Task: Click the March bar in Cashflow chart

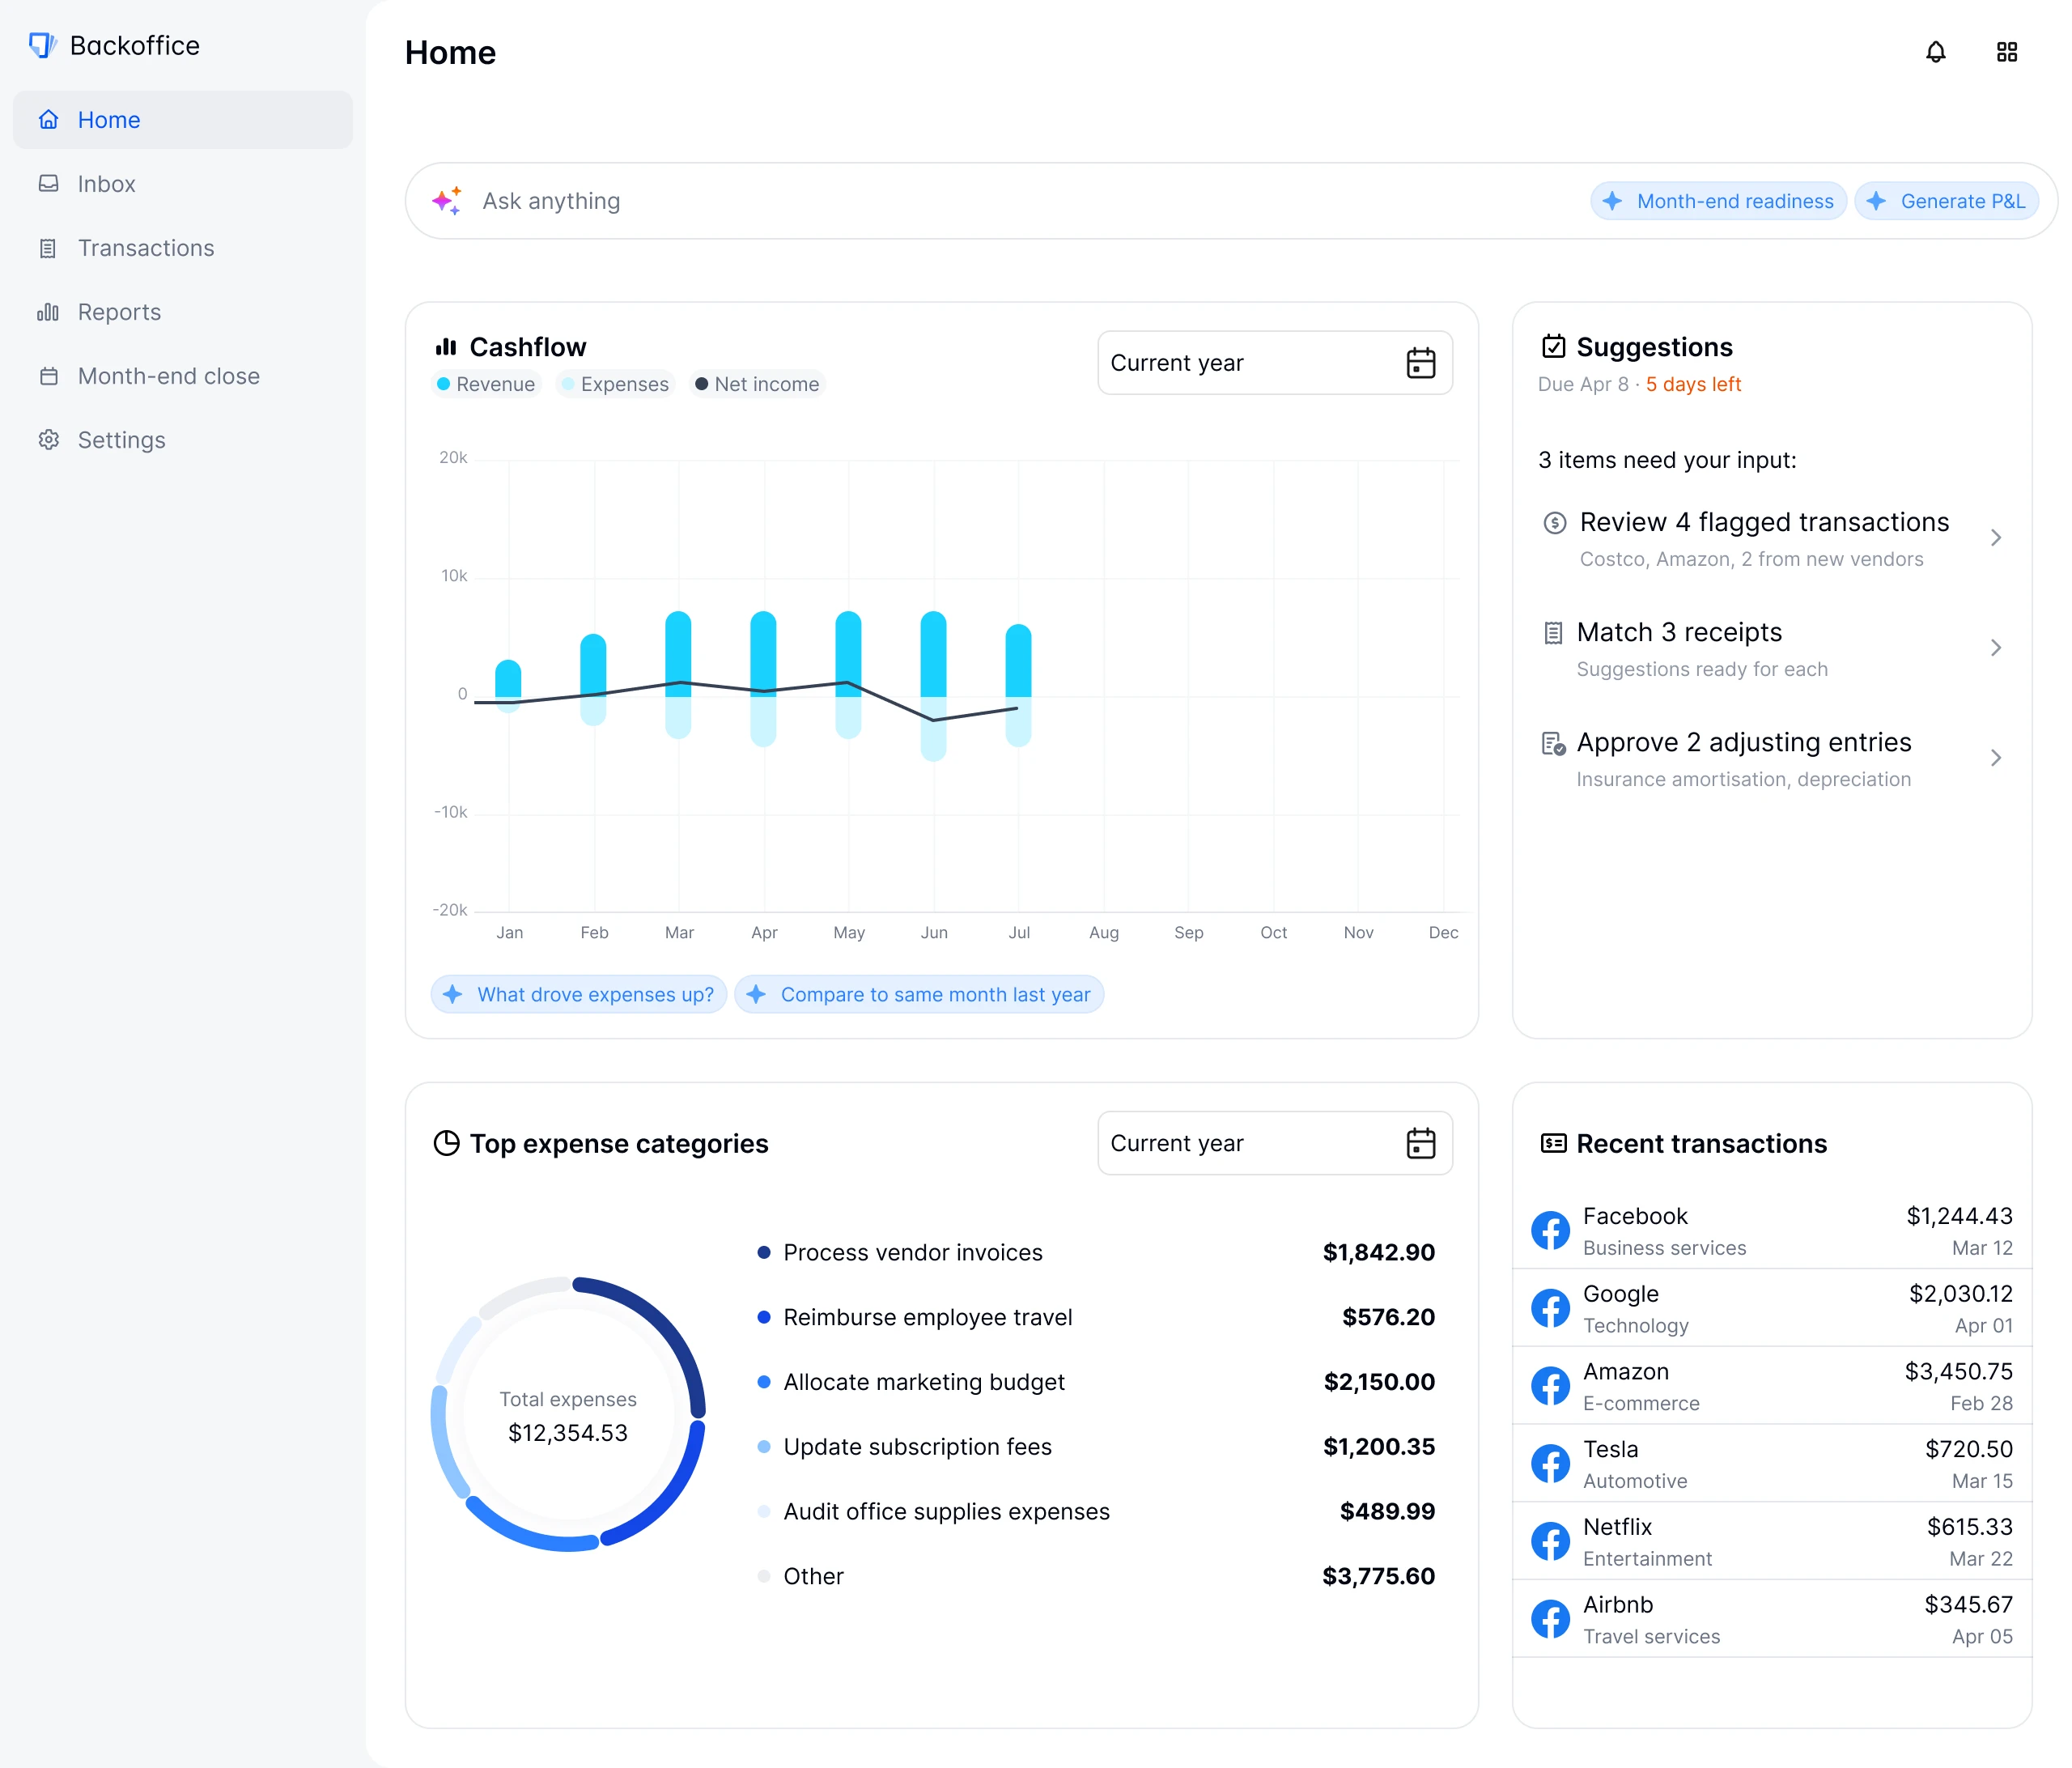Action: coord(678,675)
